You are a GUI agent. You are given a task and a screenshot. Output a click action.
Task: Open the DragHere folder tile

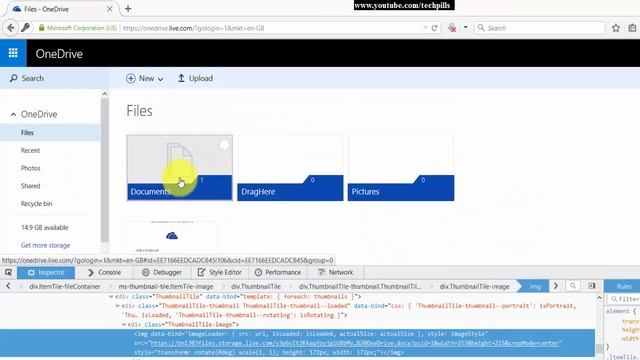[x=290, y=168]
